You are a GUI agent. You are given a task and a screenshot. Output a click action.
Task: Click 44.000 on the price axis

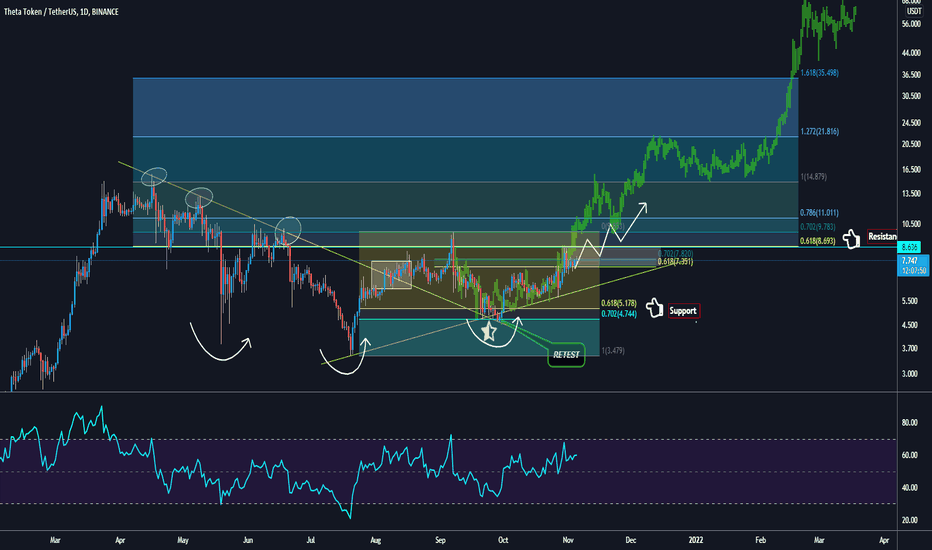click(911, 53)
